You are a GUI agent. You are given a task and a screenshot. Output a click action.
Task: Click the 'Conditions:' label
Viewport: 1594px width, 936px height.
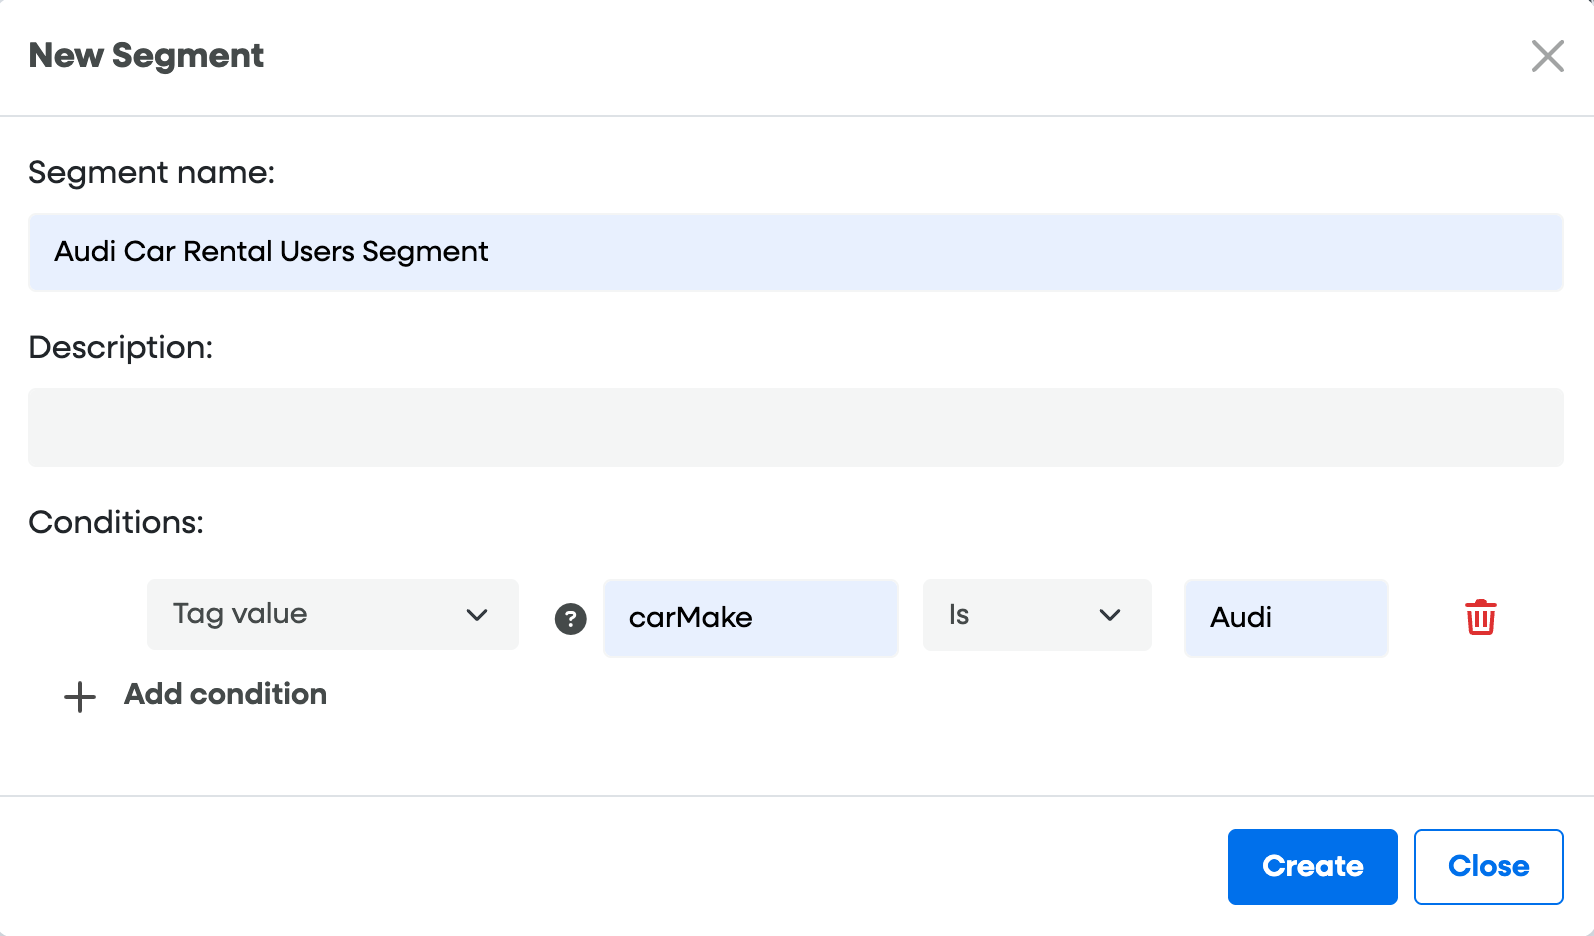115,522
